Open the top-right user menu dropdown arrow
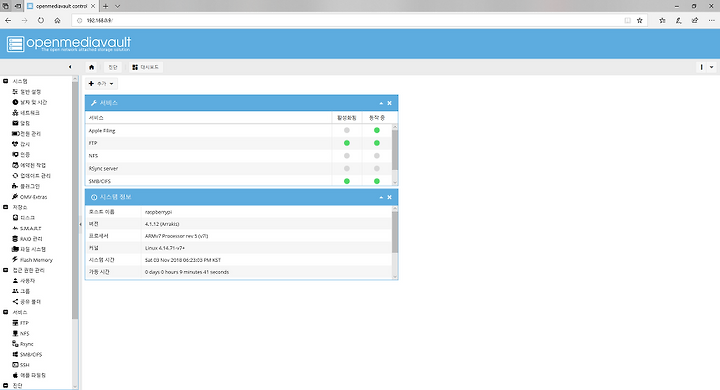 click(711, 67)
